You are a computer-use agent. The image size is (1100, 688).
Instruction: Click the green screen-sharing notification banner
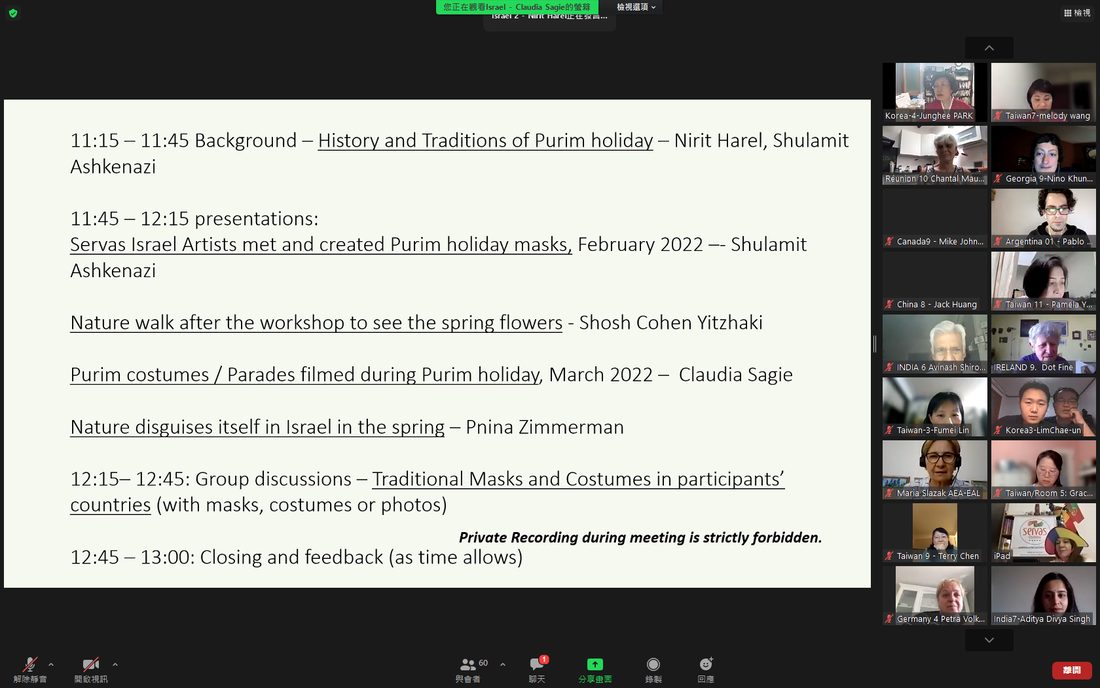point(517,7)
